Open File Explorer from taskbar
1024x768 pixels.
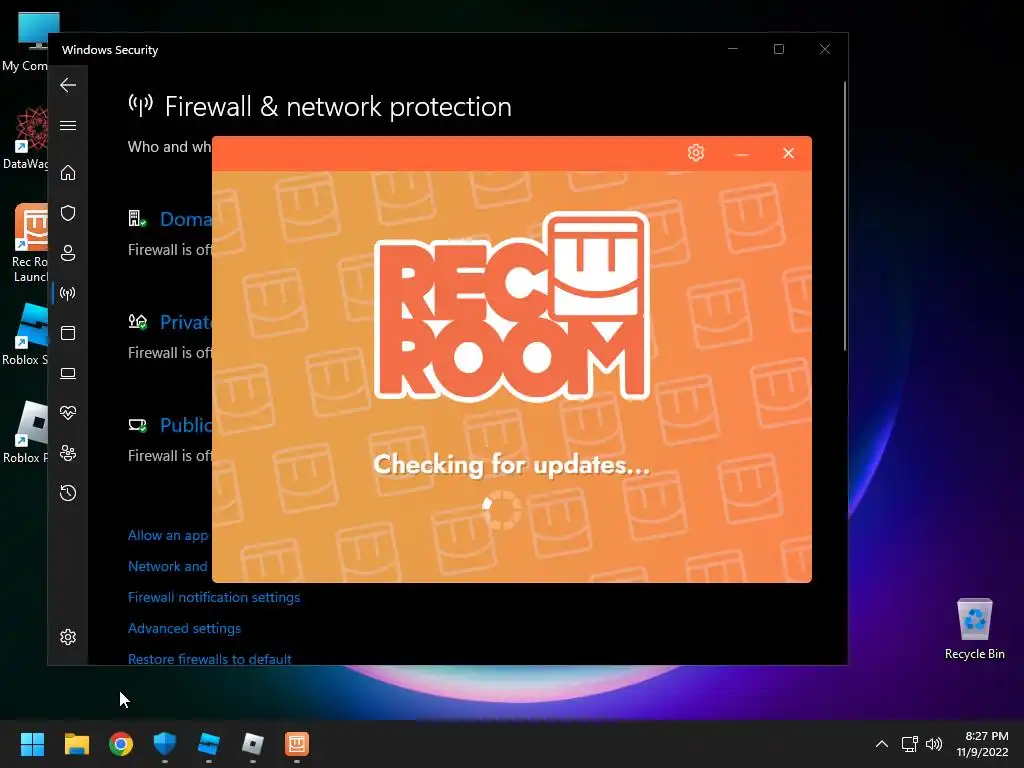(x=76, y=744)
